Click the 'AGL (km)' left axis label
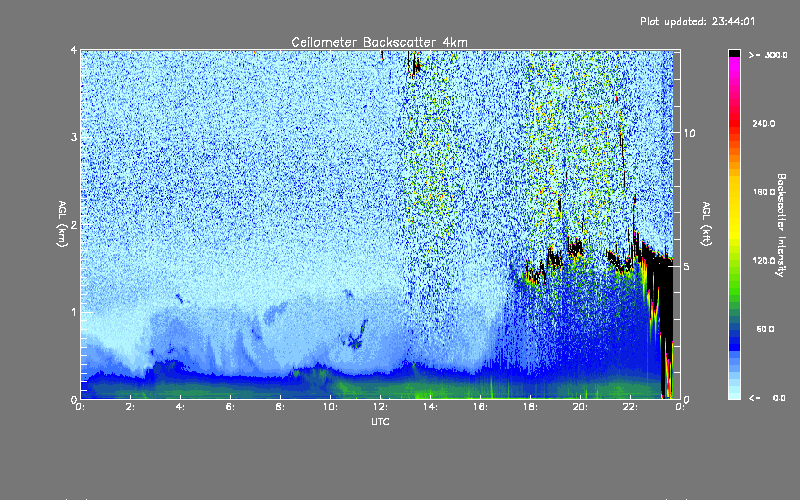The width and height of the screenshot is (800, 500). pos(62,223)
